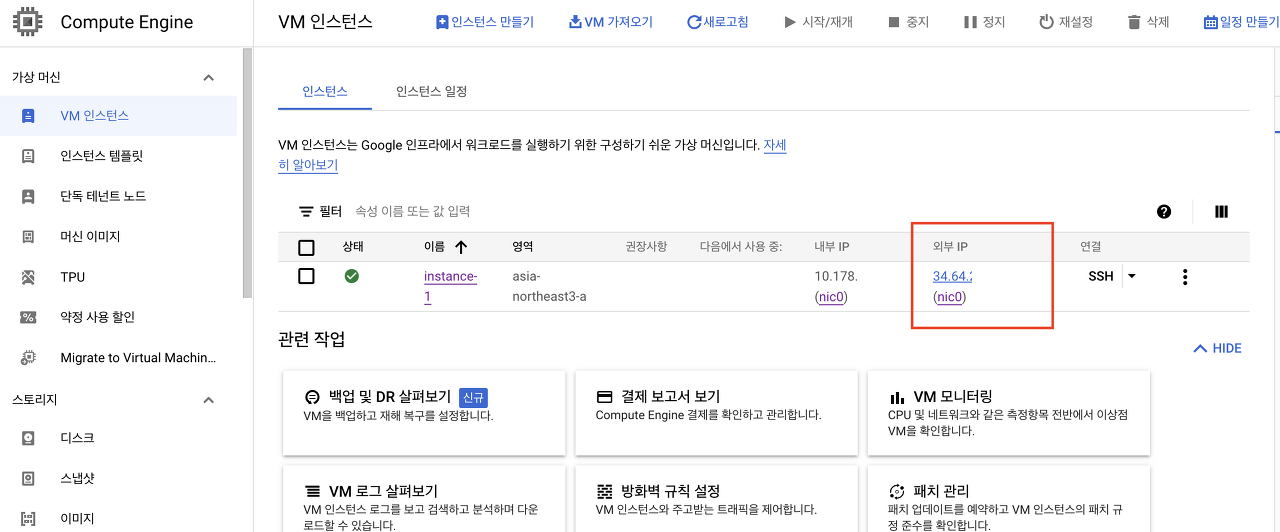Open 인스턴스 템플릿 in the sidebar

[x=119, y=156]
